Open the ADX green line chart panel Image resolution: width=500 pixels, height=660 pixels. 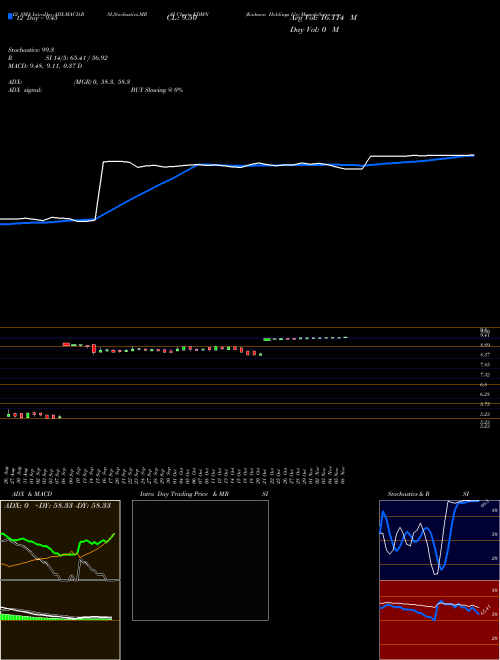(x=60, y=540)
